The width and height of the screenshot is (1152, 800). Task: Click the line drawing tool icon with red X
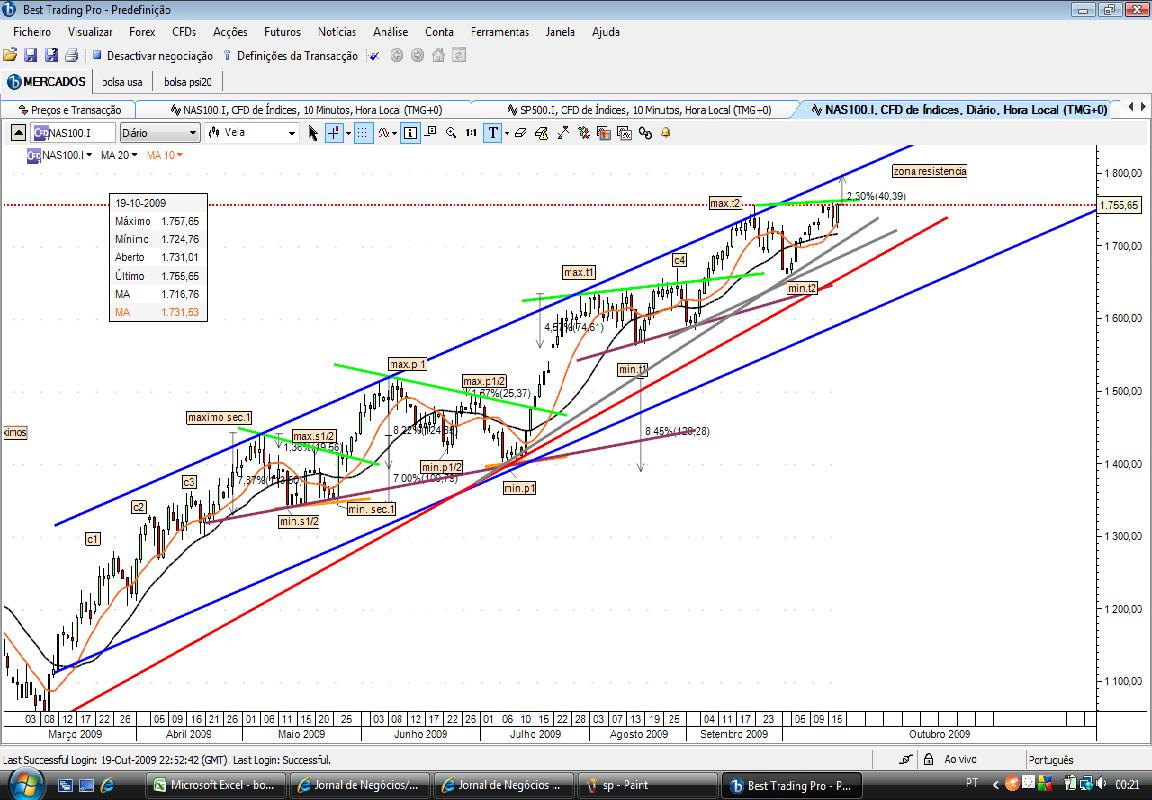click(x=563, y=133)
